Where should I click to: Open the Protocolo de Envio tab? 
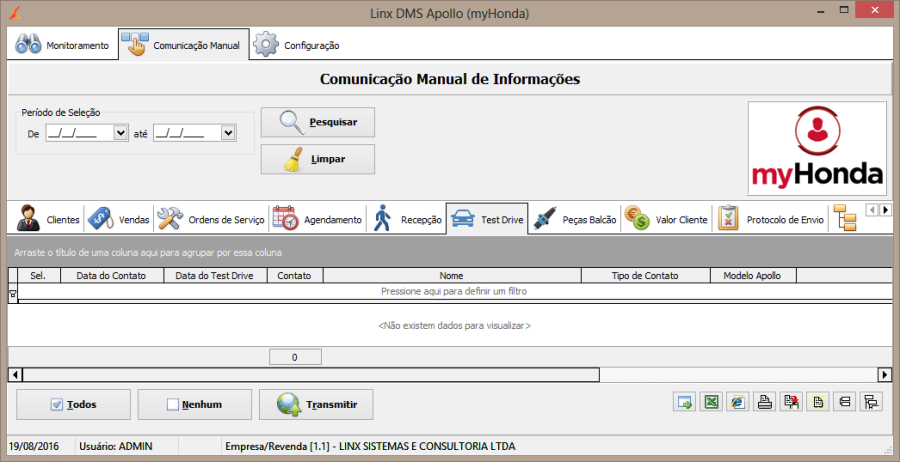point(771,219)
